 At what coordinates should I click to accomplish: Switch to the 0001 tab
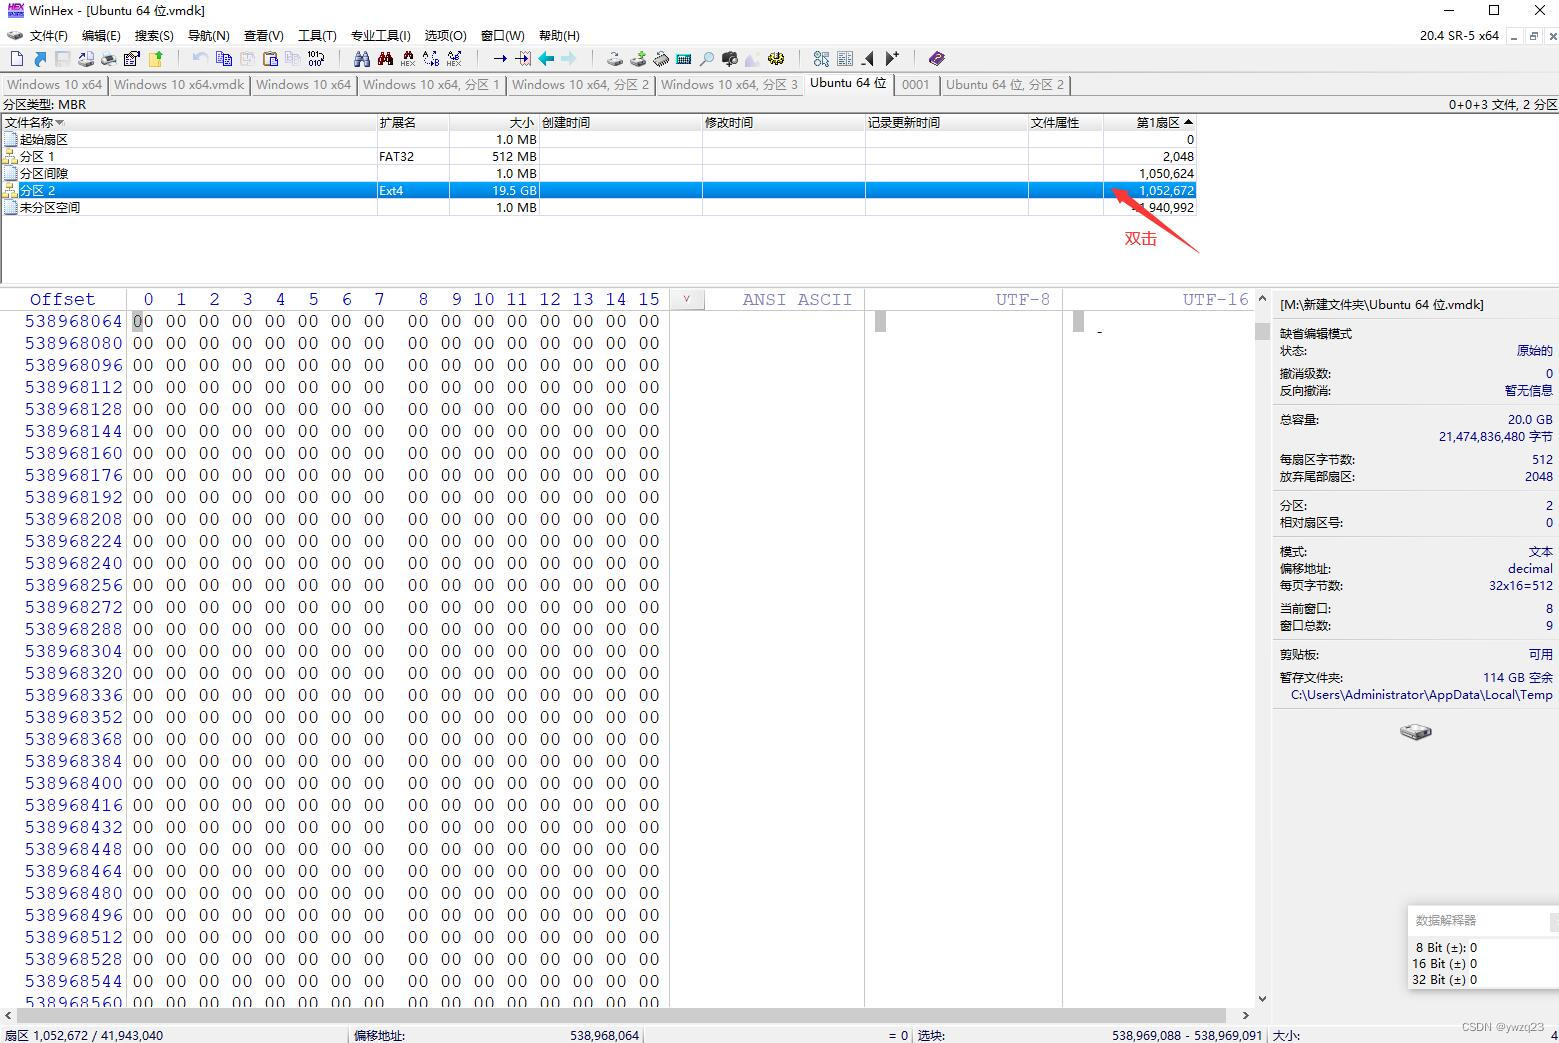[x=916, y=85]
